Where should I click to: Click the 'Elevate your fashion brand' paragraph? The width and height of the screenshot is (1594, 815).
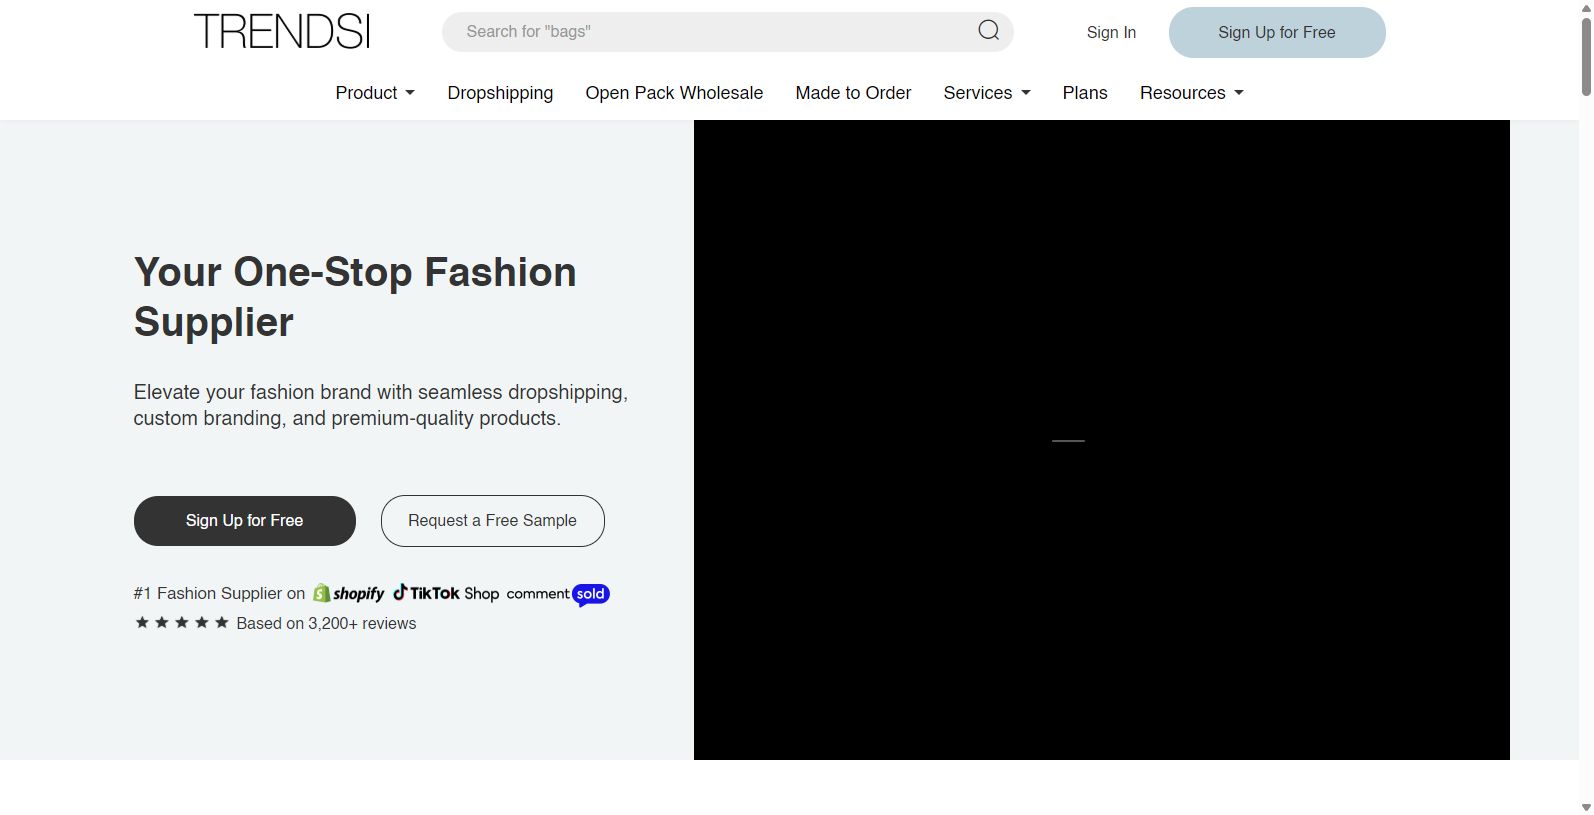381,405
